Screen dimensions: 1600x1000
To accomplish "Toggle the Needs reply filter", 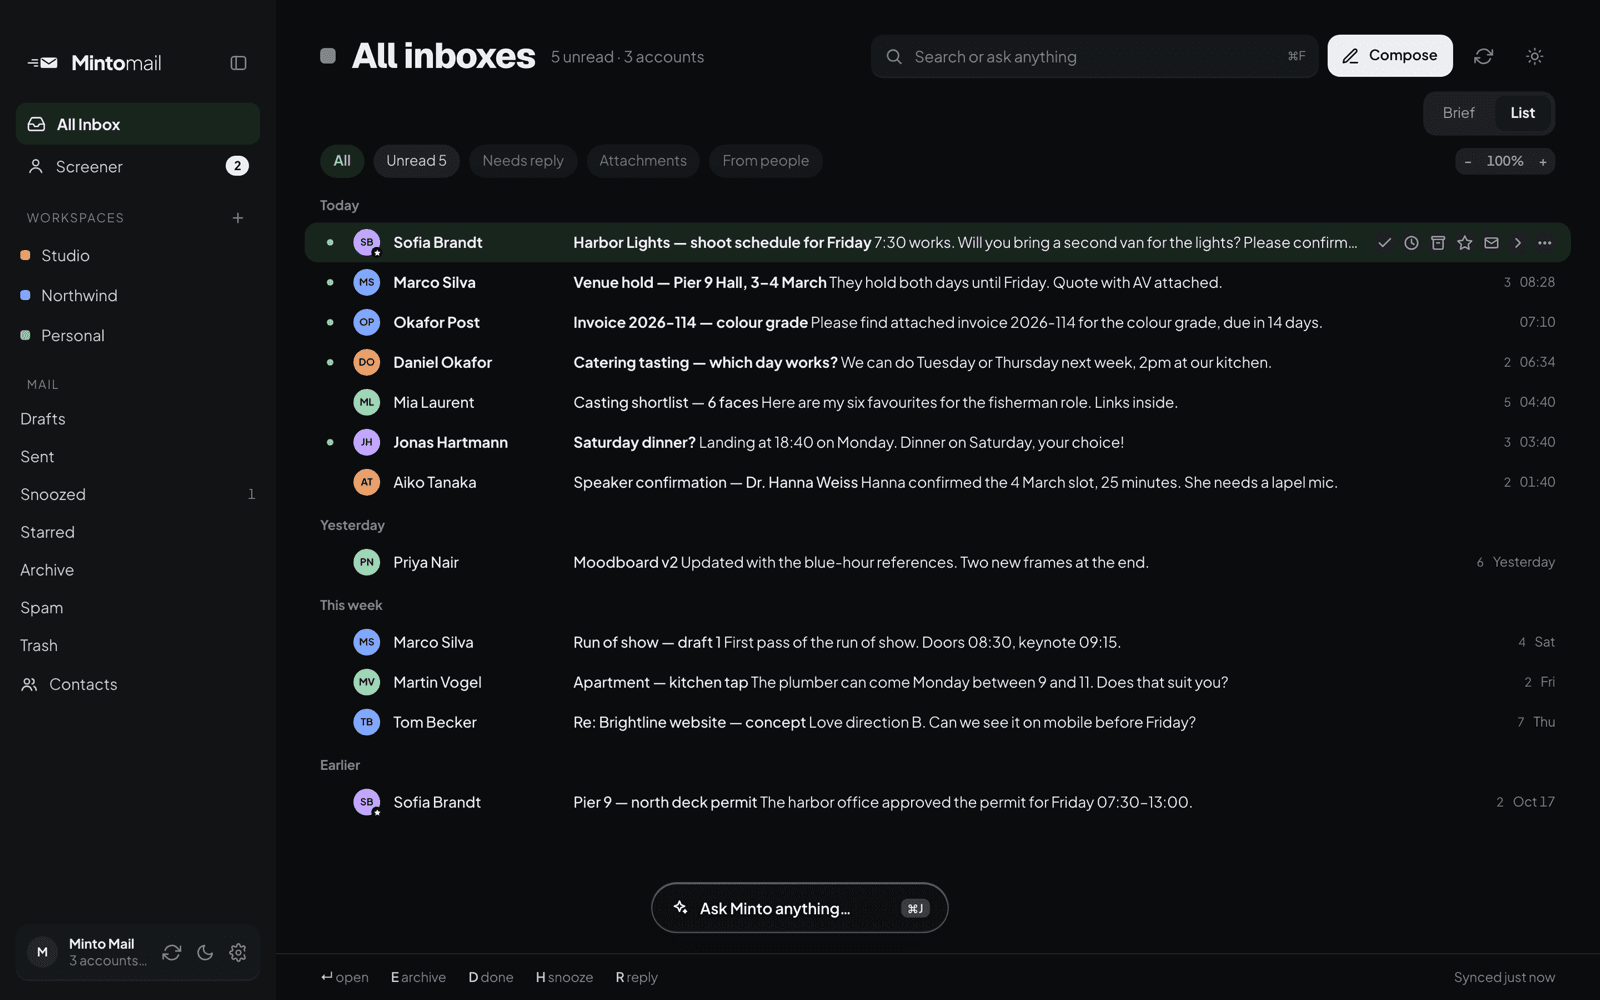I will tap(523, 161).
